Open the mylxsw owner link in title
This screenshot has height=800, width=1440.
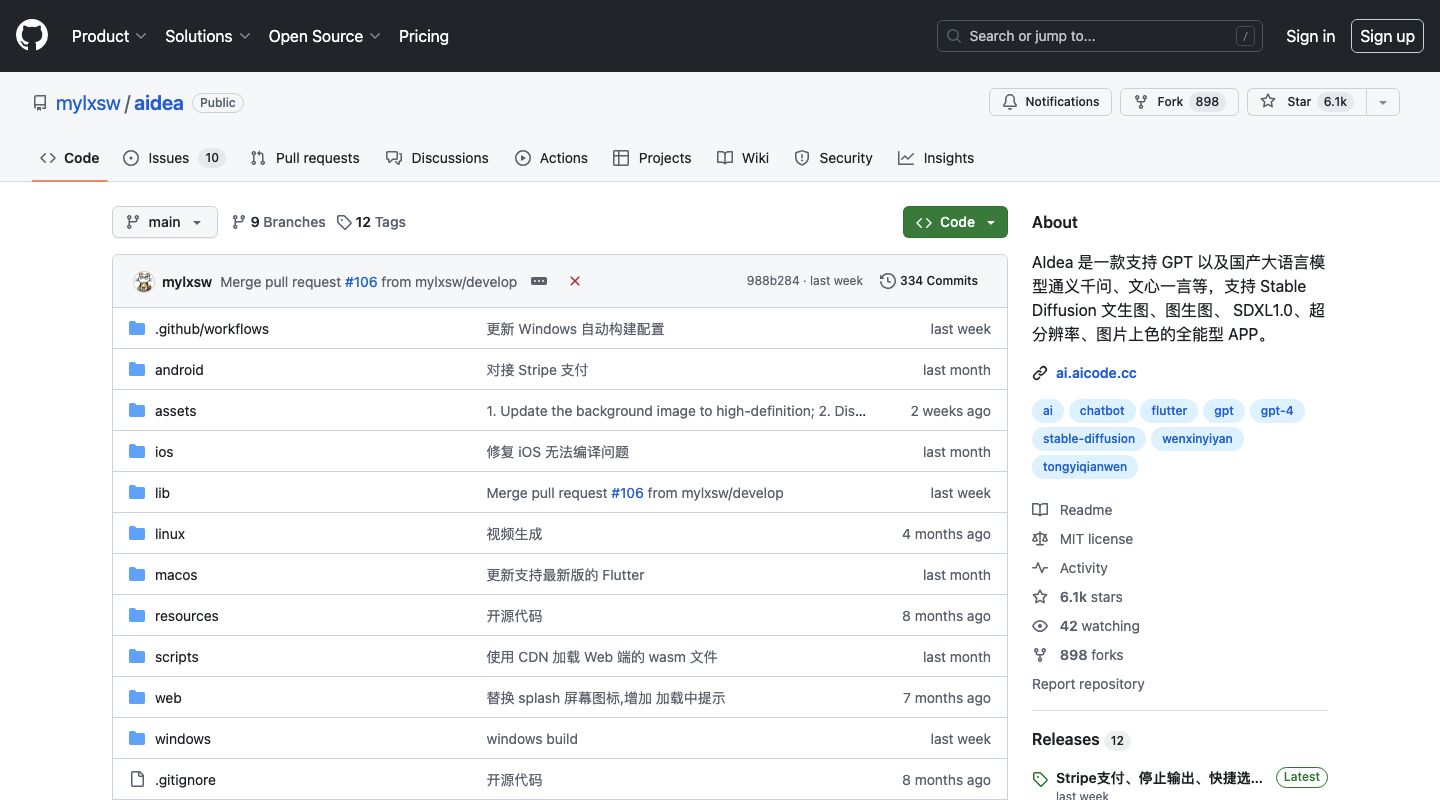pos(88,103)
